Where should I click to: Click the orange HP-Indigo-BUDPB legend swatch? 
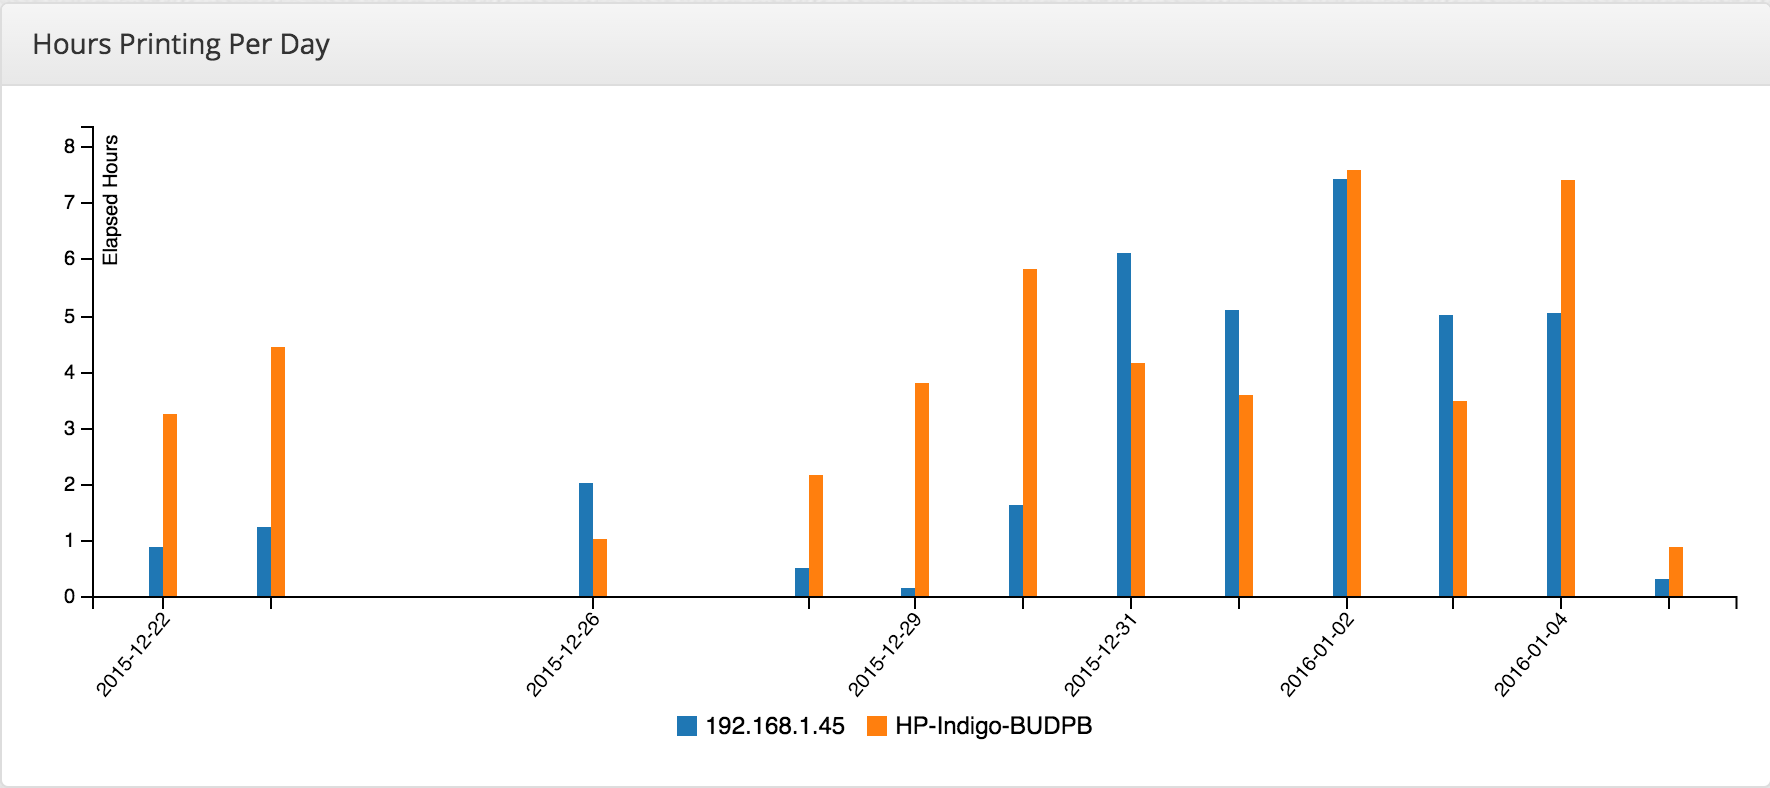pos(877,726)
